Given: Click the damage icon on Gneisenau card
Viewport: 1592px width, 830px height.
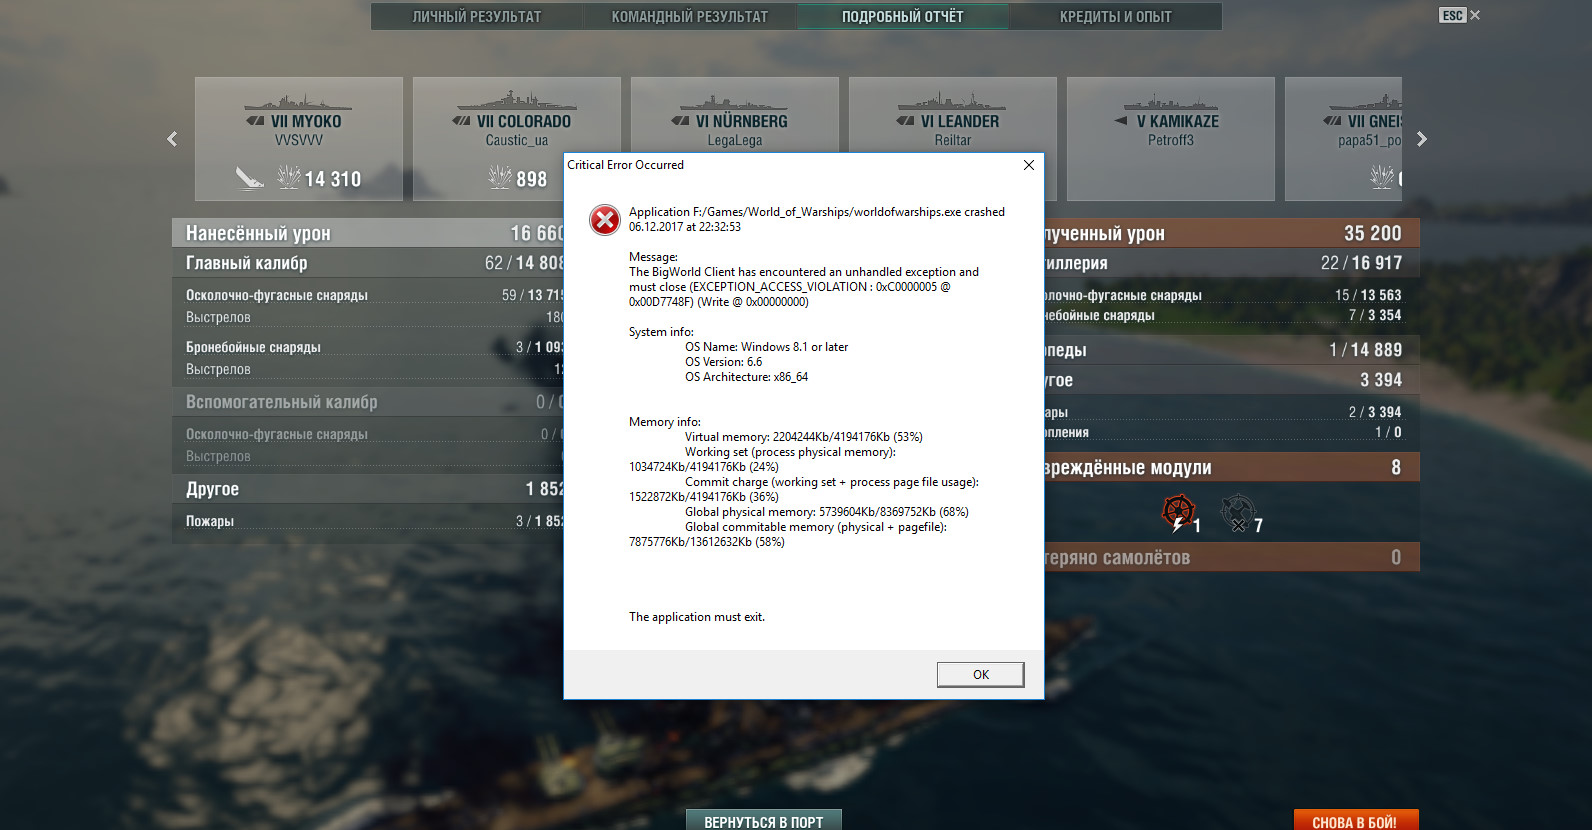Looking at the screenshot, I should (1382, 178).
